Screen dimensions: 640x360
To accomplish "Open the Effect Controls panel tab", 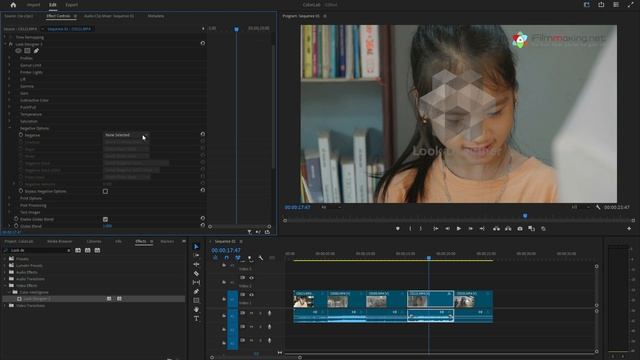I will tap(58, 16).
